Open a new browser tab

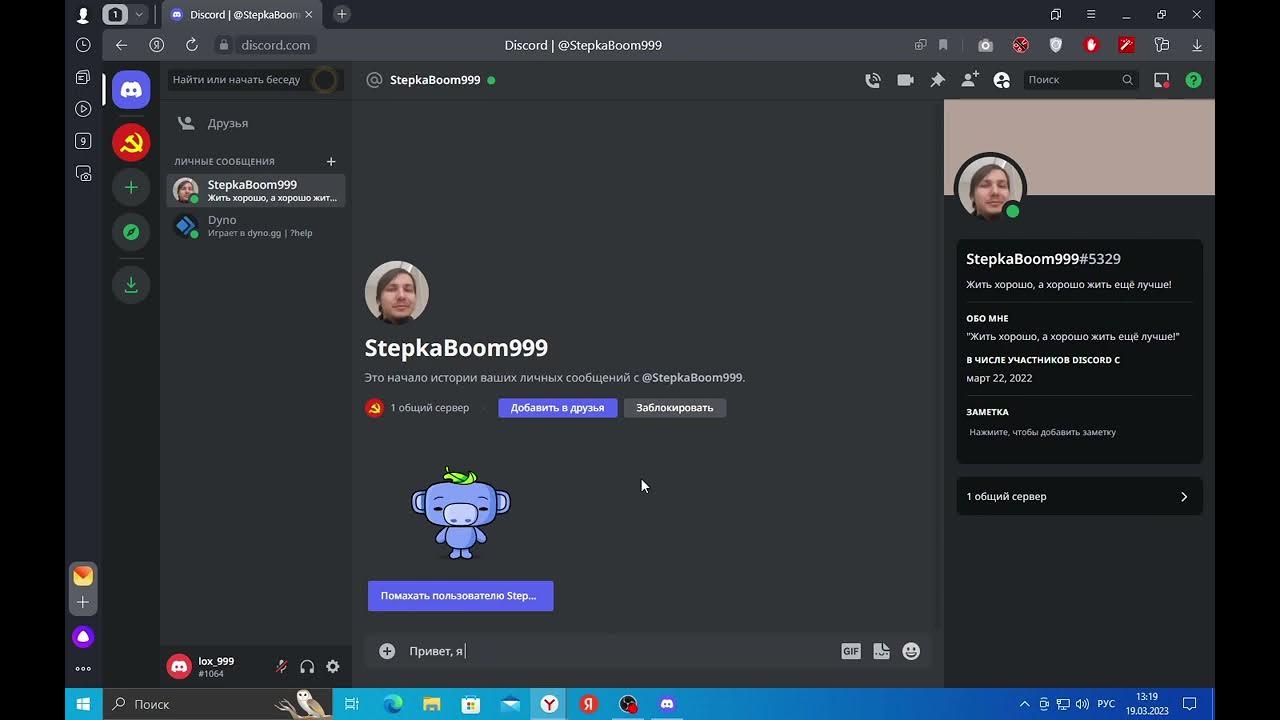342,14
